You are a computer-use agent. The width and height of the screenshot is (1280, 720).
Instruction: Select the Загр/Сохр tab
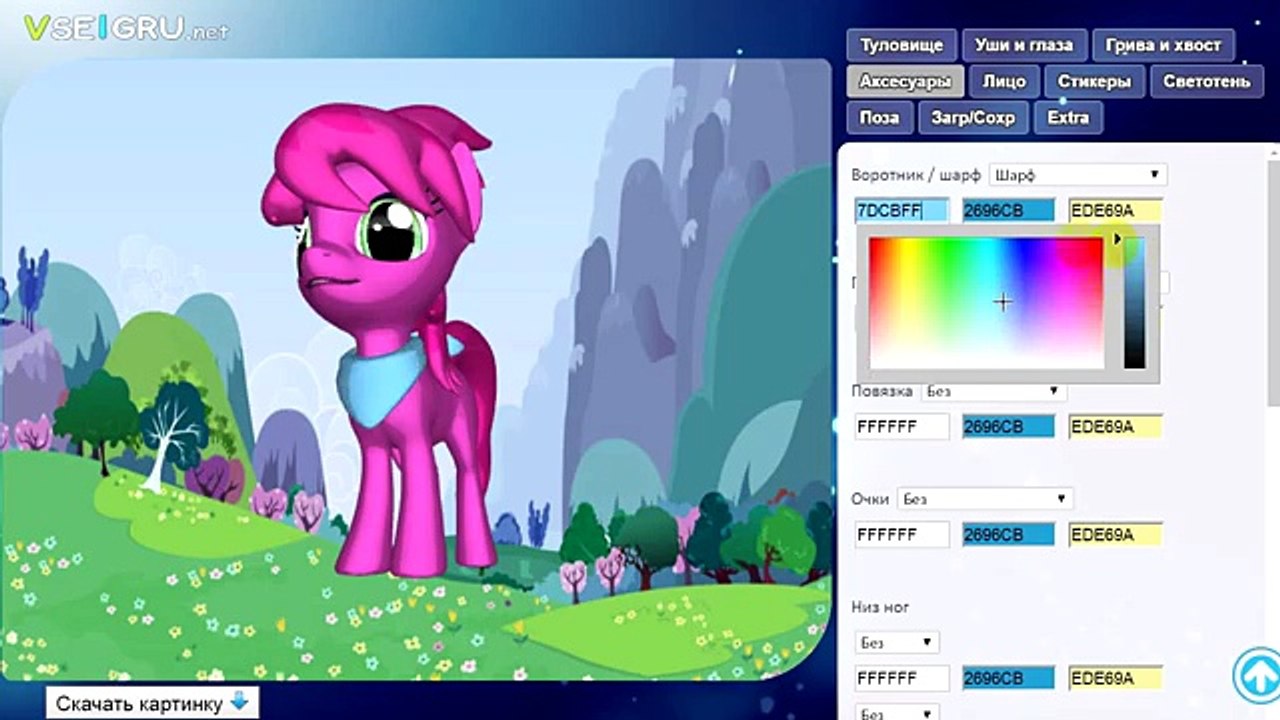973,117
